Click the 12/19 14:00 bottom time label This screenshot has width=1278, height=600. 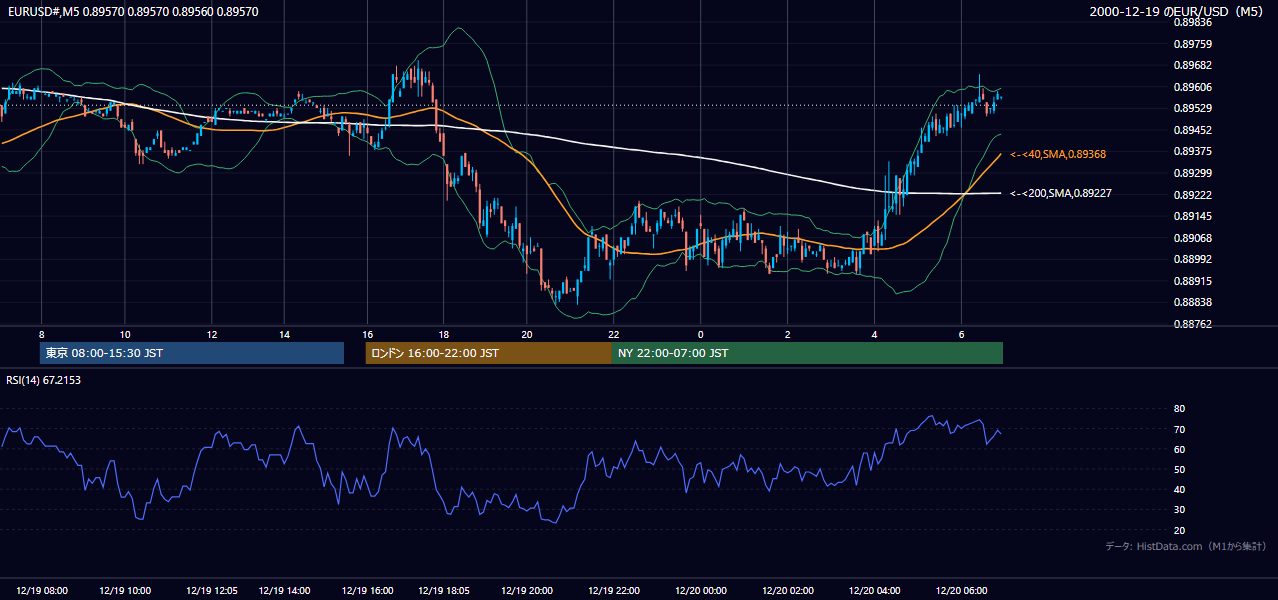click(x=283, y=591)
